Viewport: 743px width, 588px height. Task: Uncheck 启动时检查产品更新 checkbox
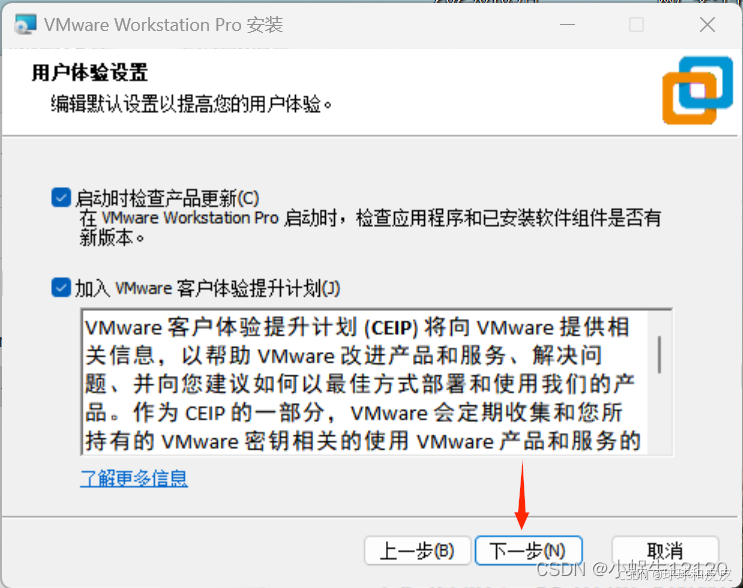point(61,198)
